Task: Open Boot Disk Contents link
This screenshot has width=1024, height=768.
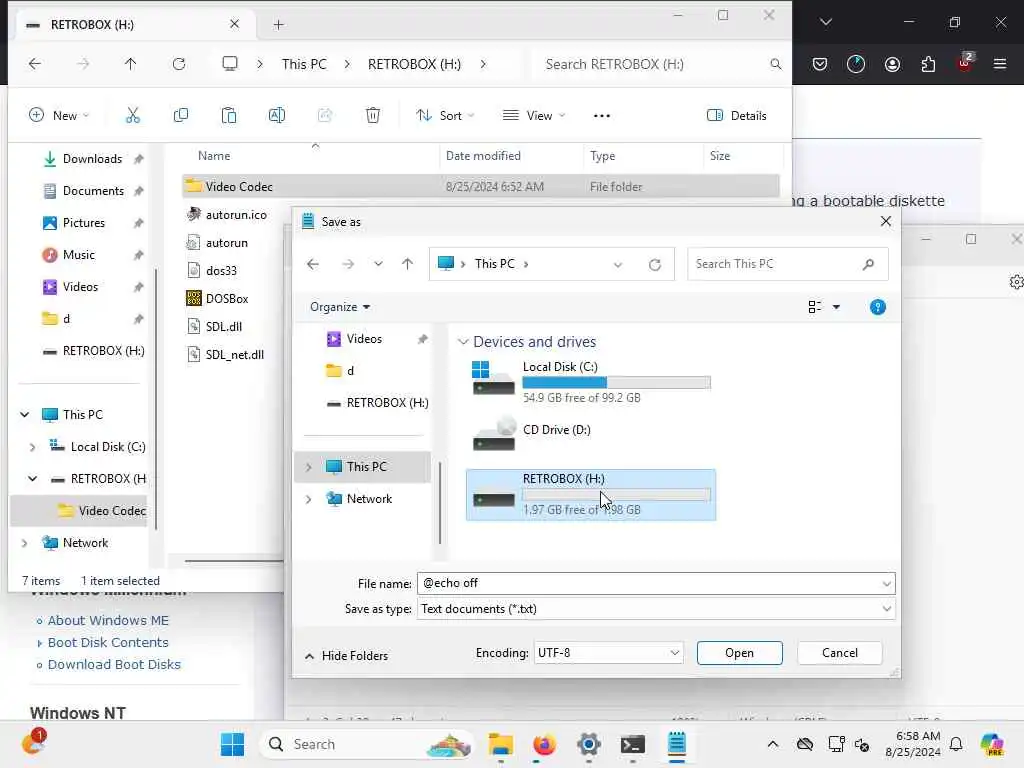Action: point(108,643)
